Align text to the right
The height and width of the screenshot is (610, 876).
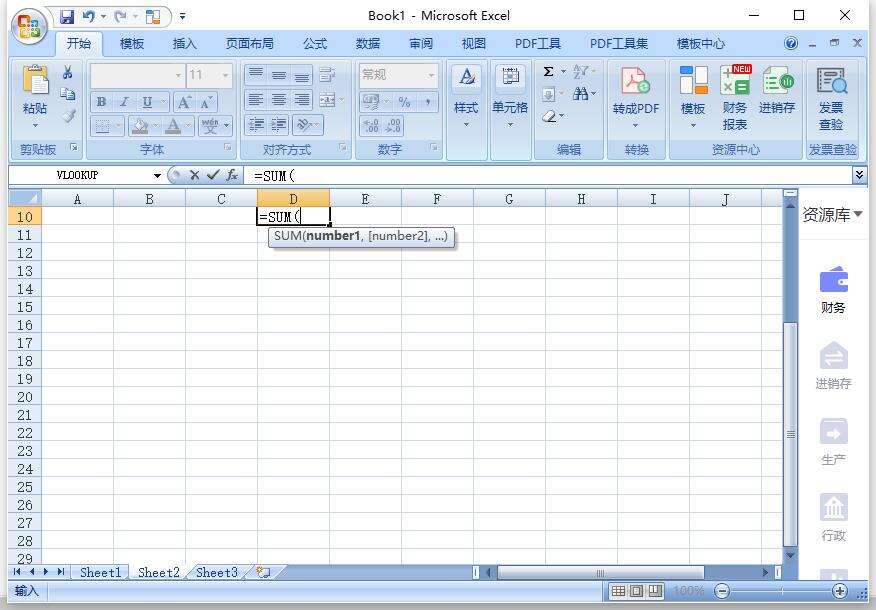(x=302, y=101)
